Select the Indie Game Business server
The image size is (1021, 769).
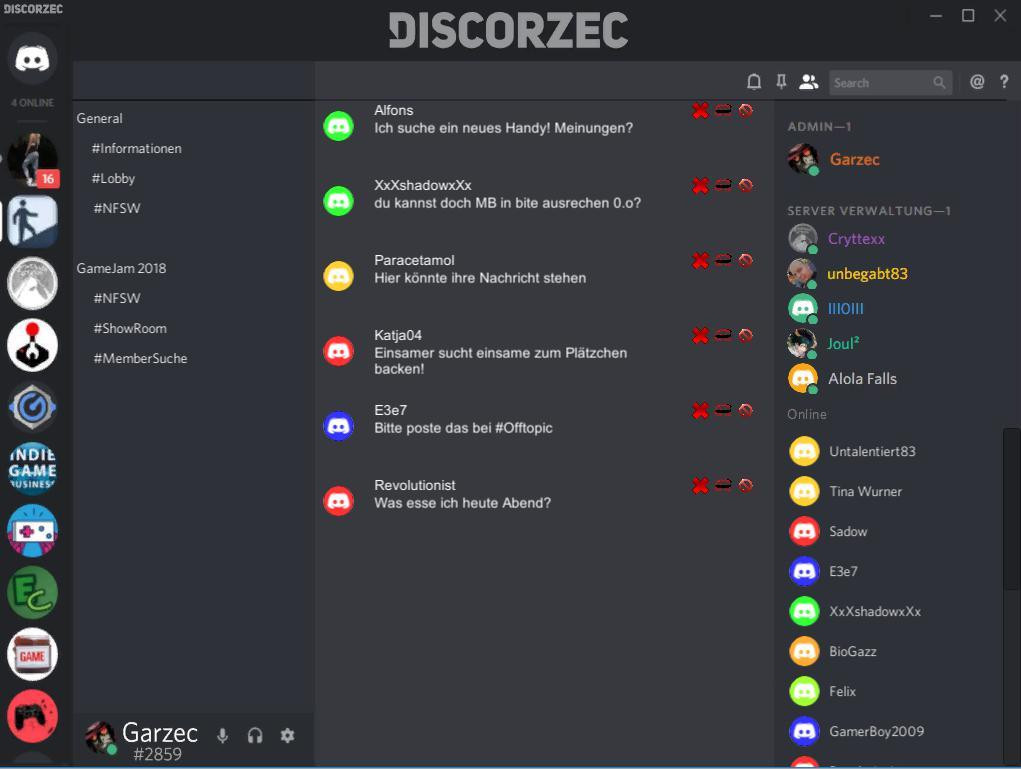[32, 469]
